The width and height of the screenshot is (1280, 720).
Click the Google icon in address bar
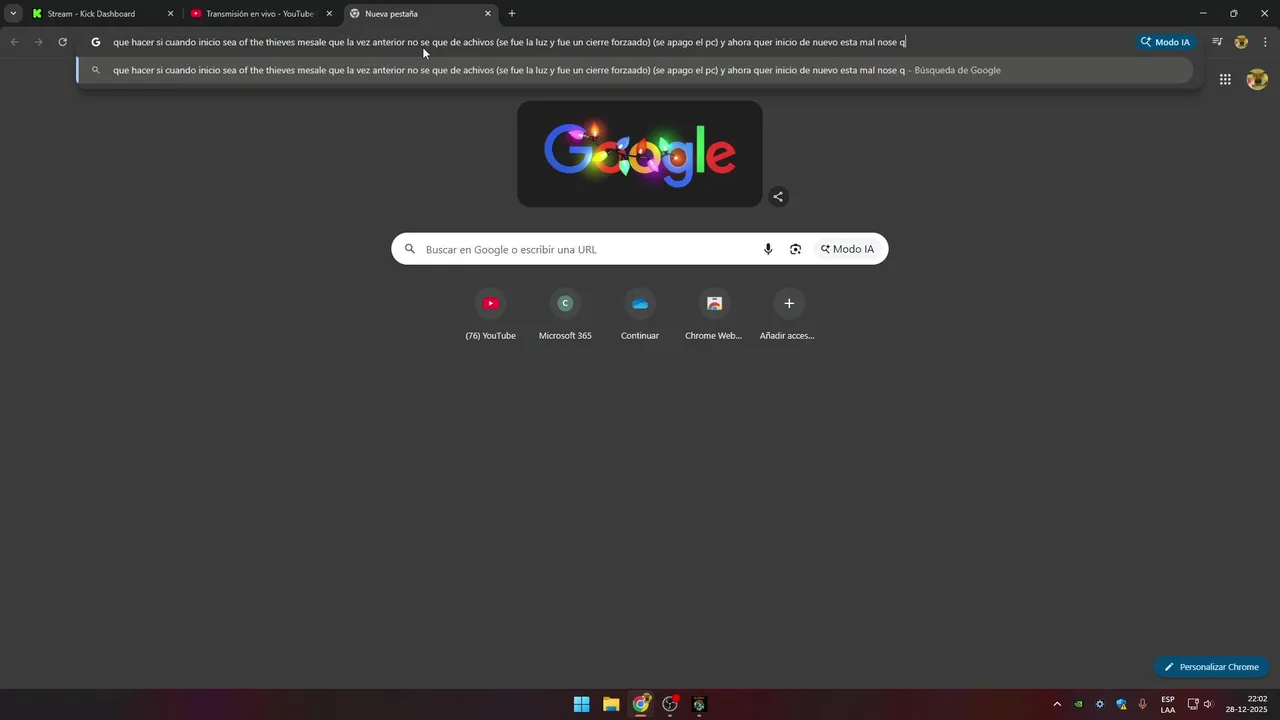[x=96, y=42]
